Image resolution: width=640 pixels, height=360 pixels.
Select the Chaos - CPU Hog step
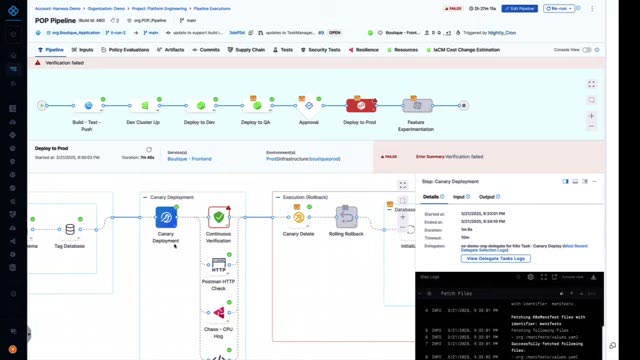pos(219,313)
